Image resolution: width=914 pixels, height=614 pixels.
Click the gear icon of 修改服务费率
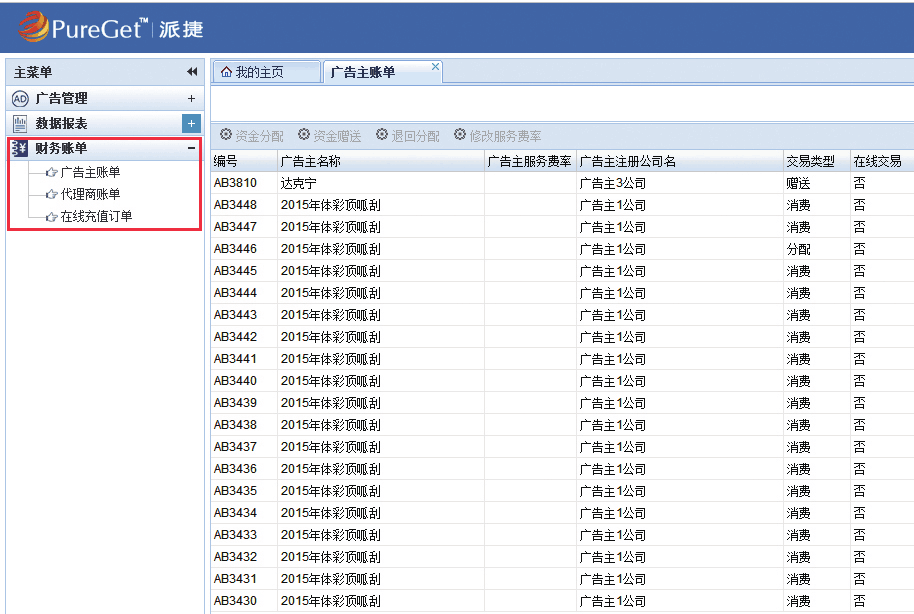[x=460, y=135]
